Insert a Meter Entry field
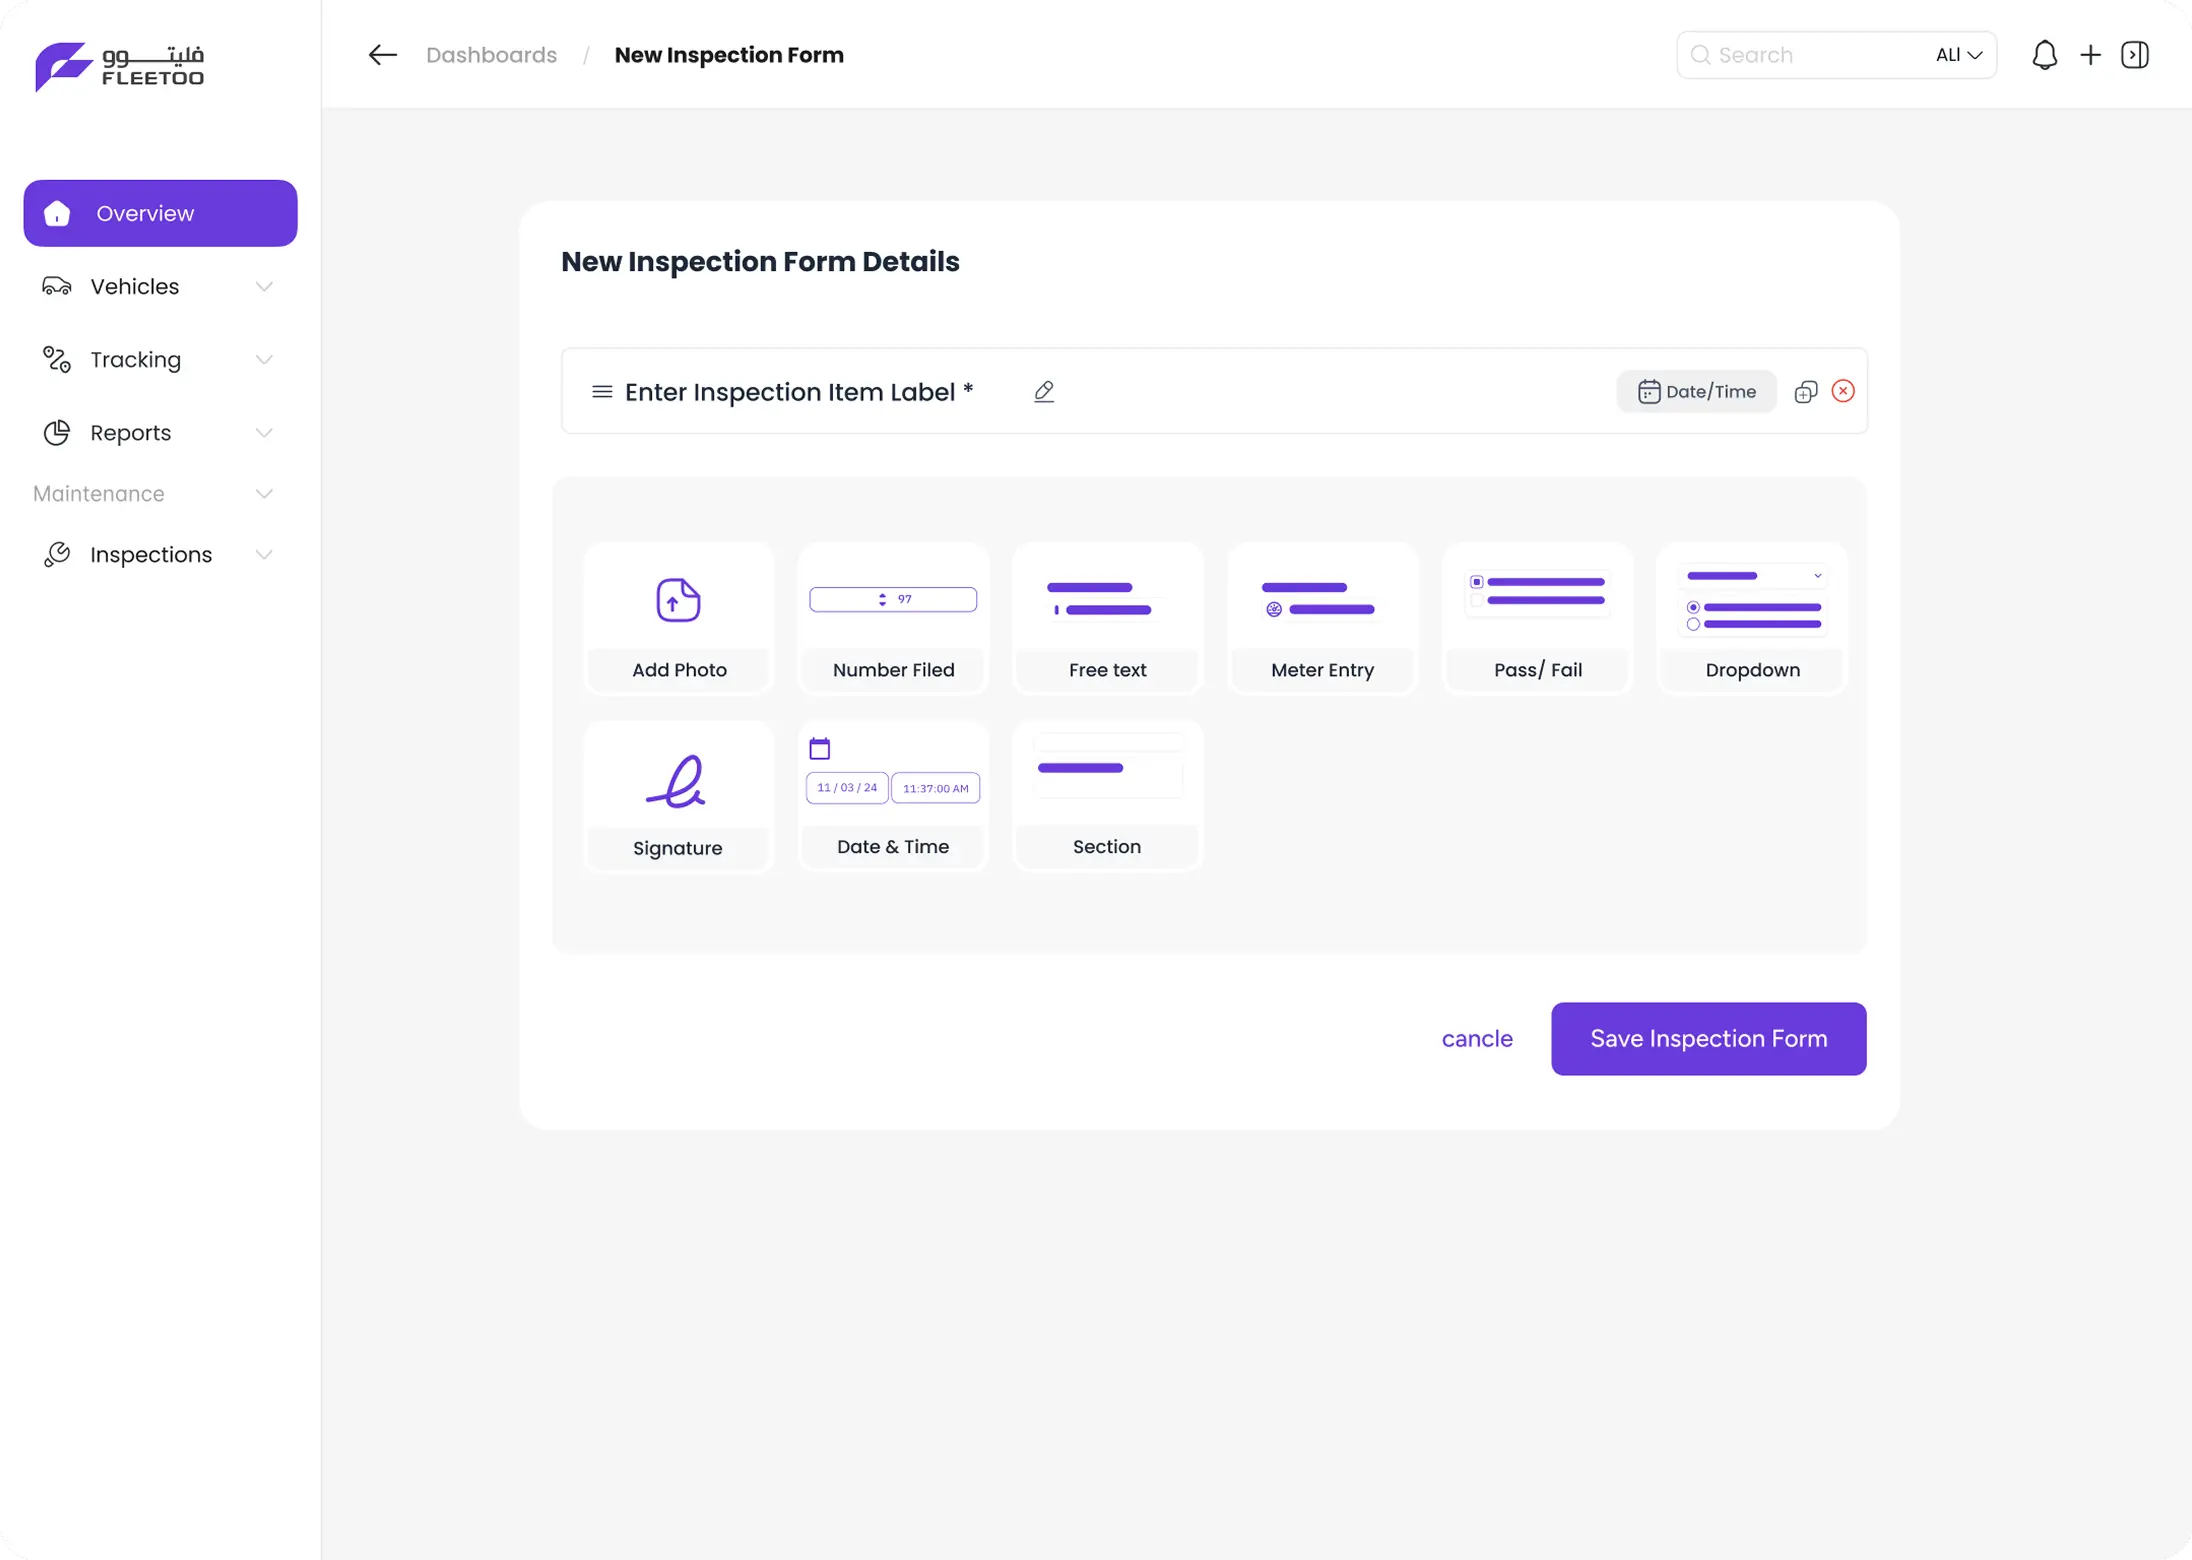2192x1560 pixels. (1321, 619)
